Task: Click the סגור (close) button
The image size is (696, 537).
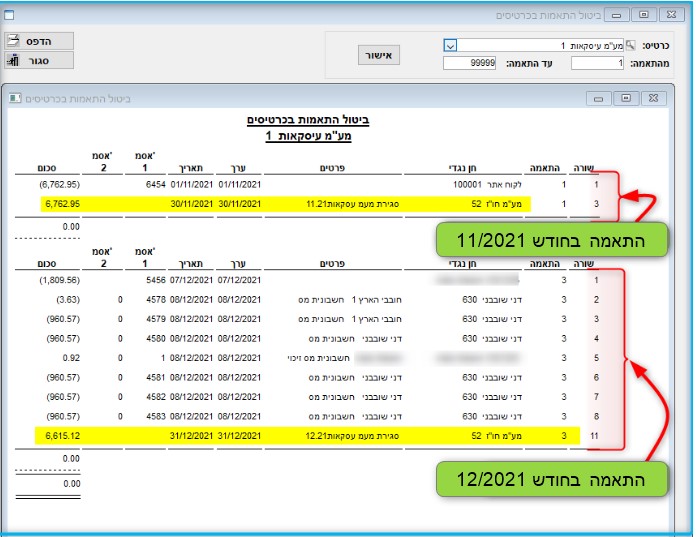Action: (x=39, y=60)
